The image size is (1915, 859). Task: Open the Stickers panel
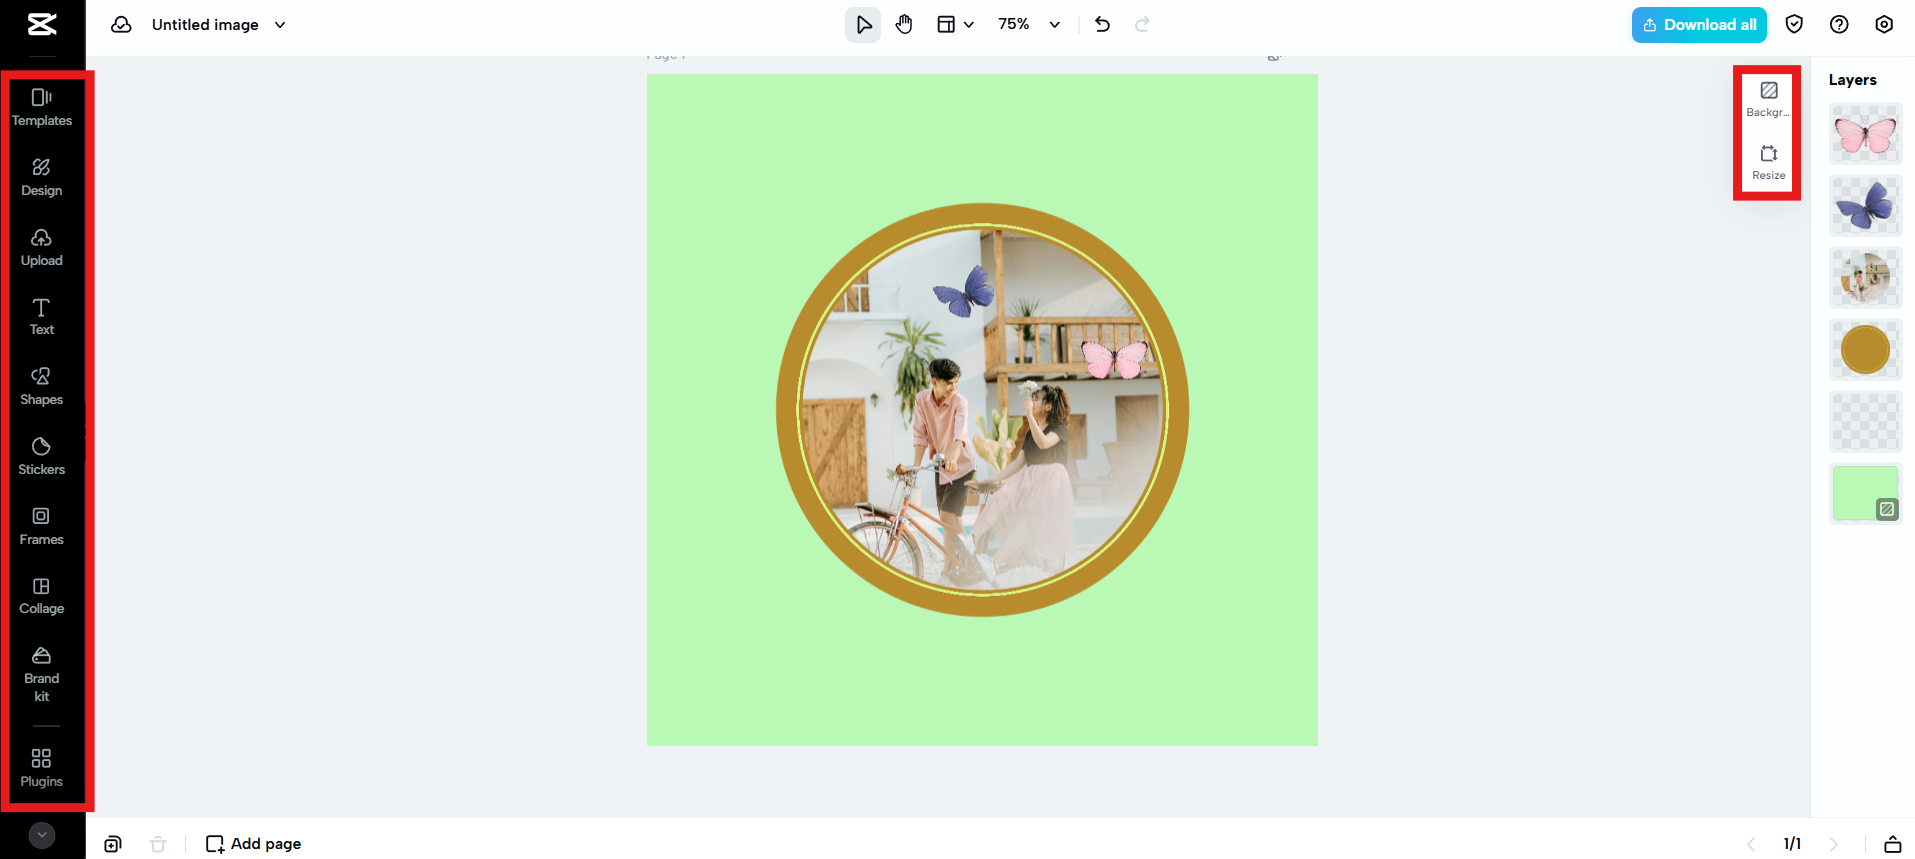tap(42, 457)
